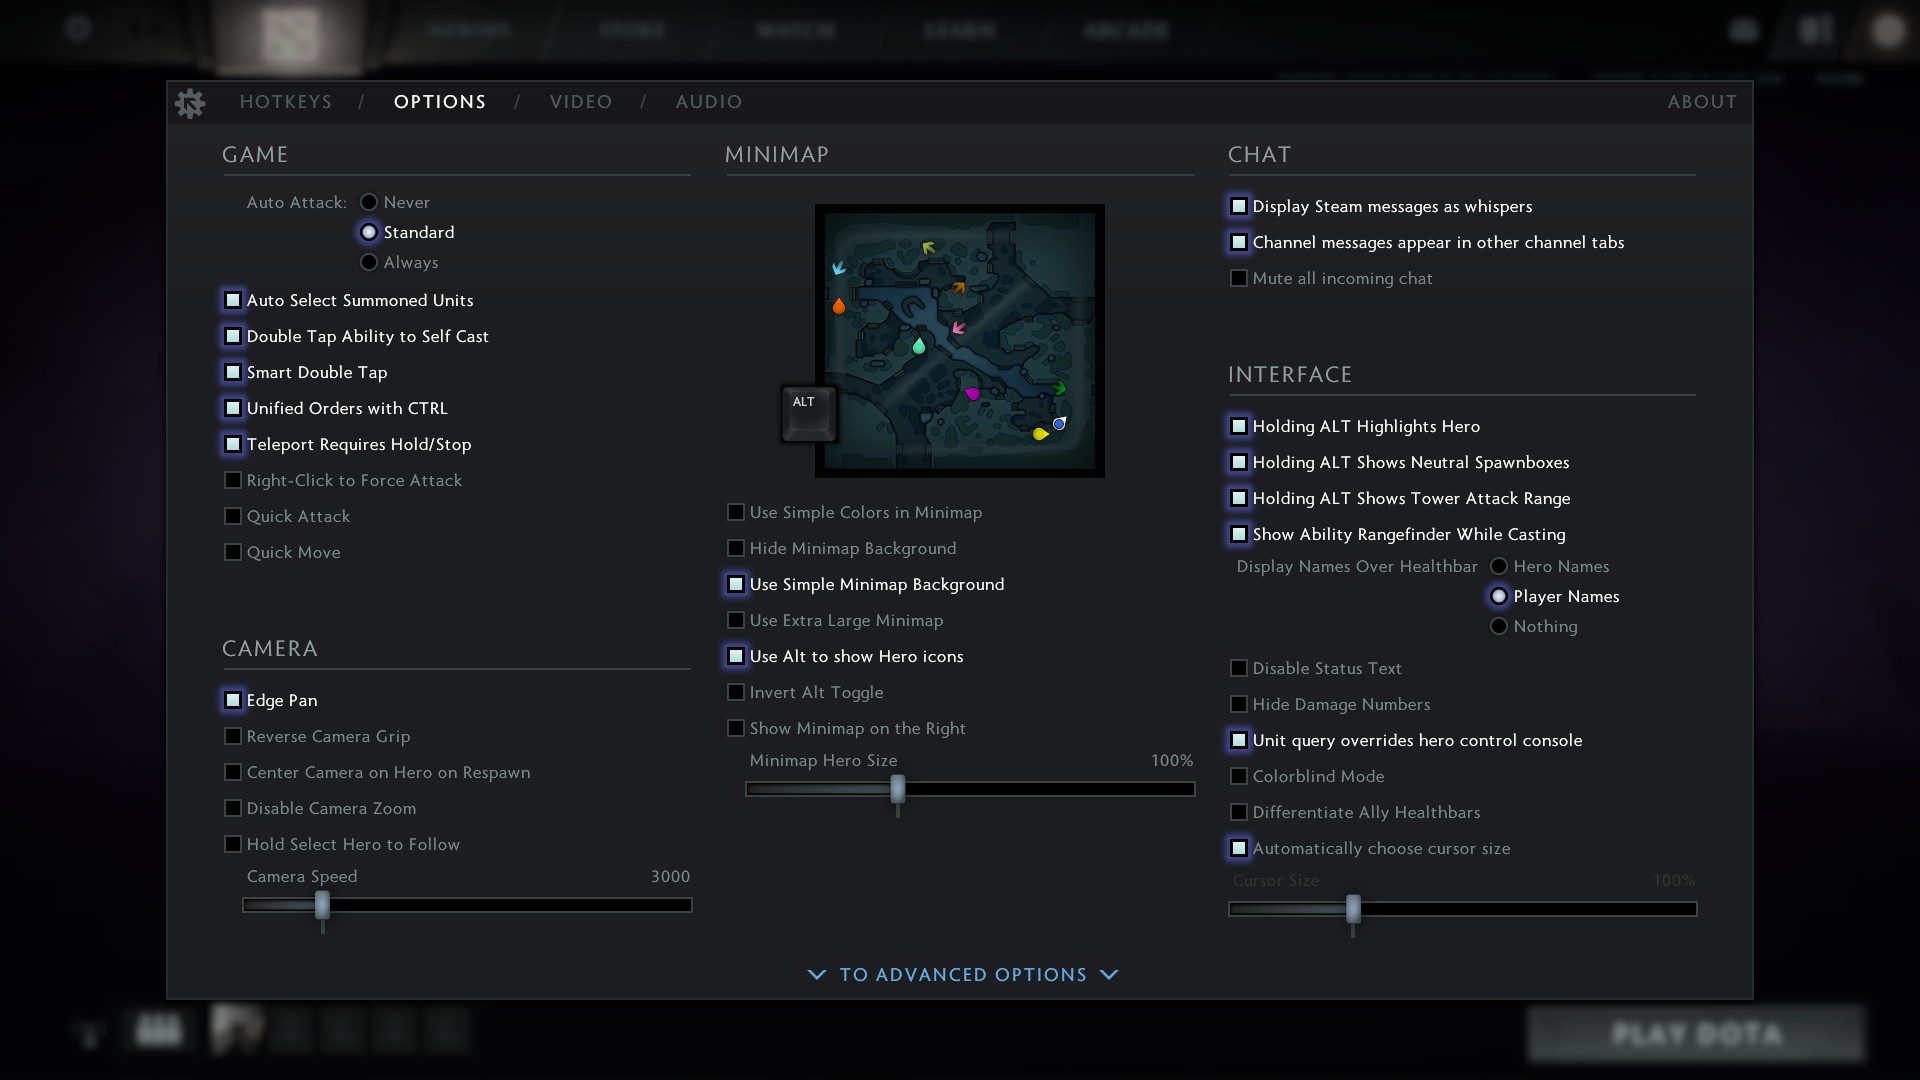Click the minimap preview thumbnail
The width and height of the screenshot is (1920, 1080).
960,340
